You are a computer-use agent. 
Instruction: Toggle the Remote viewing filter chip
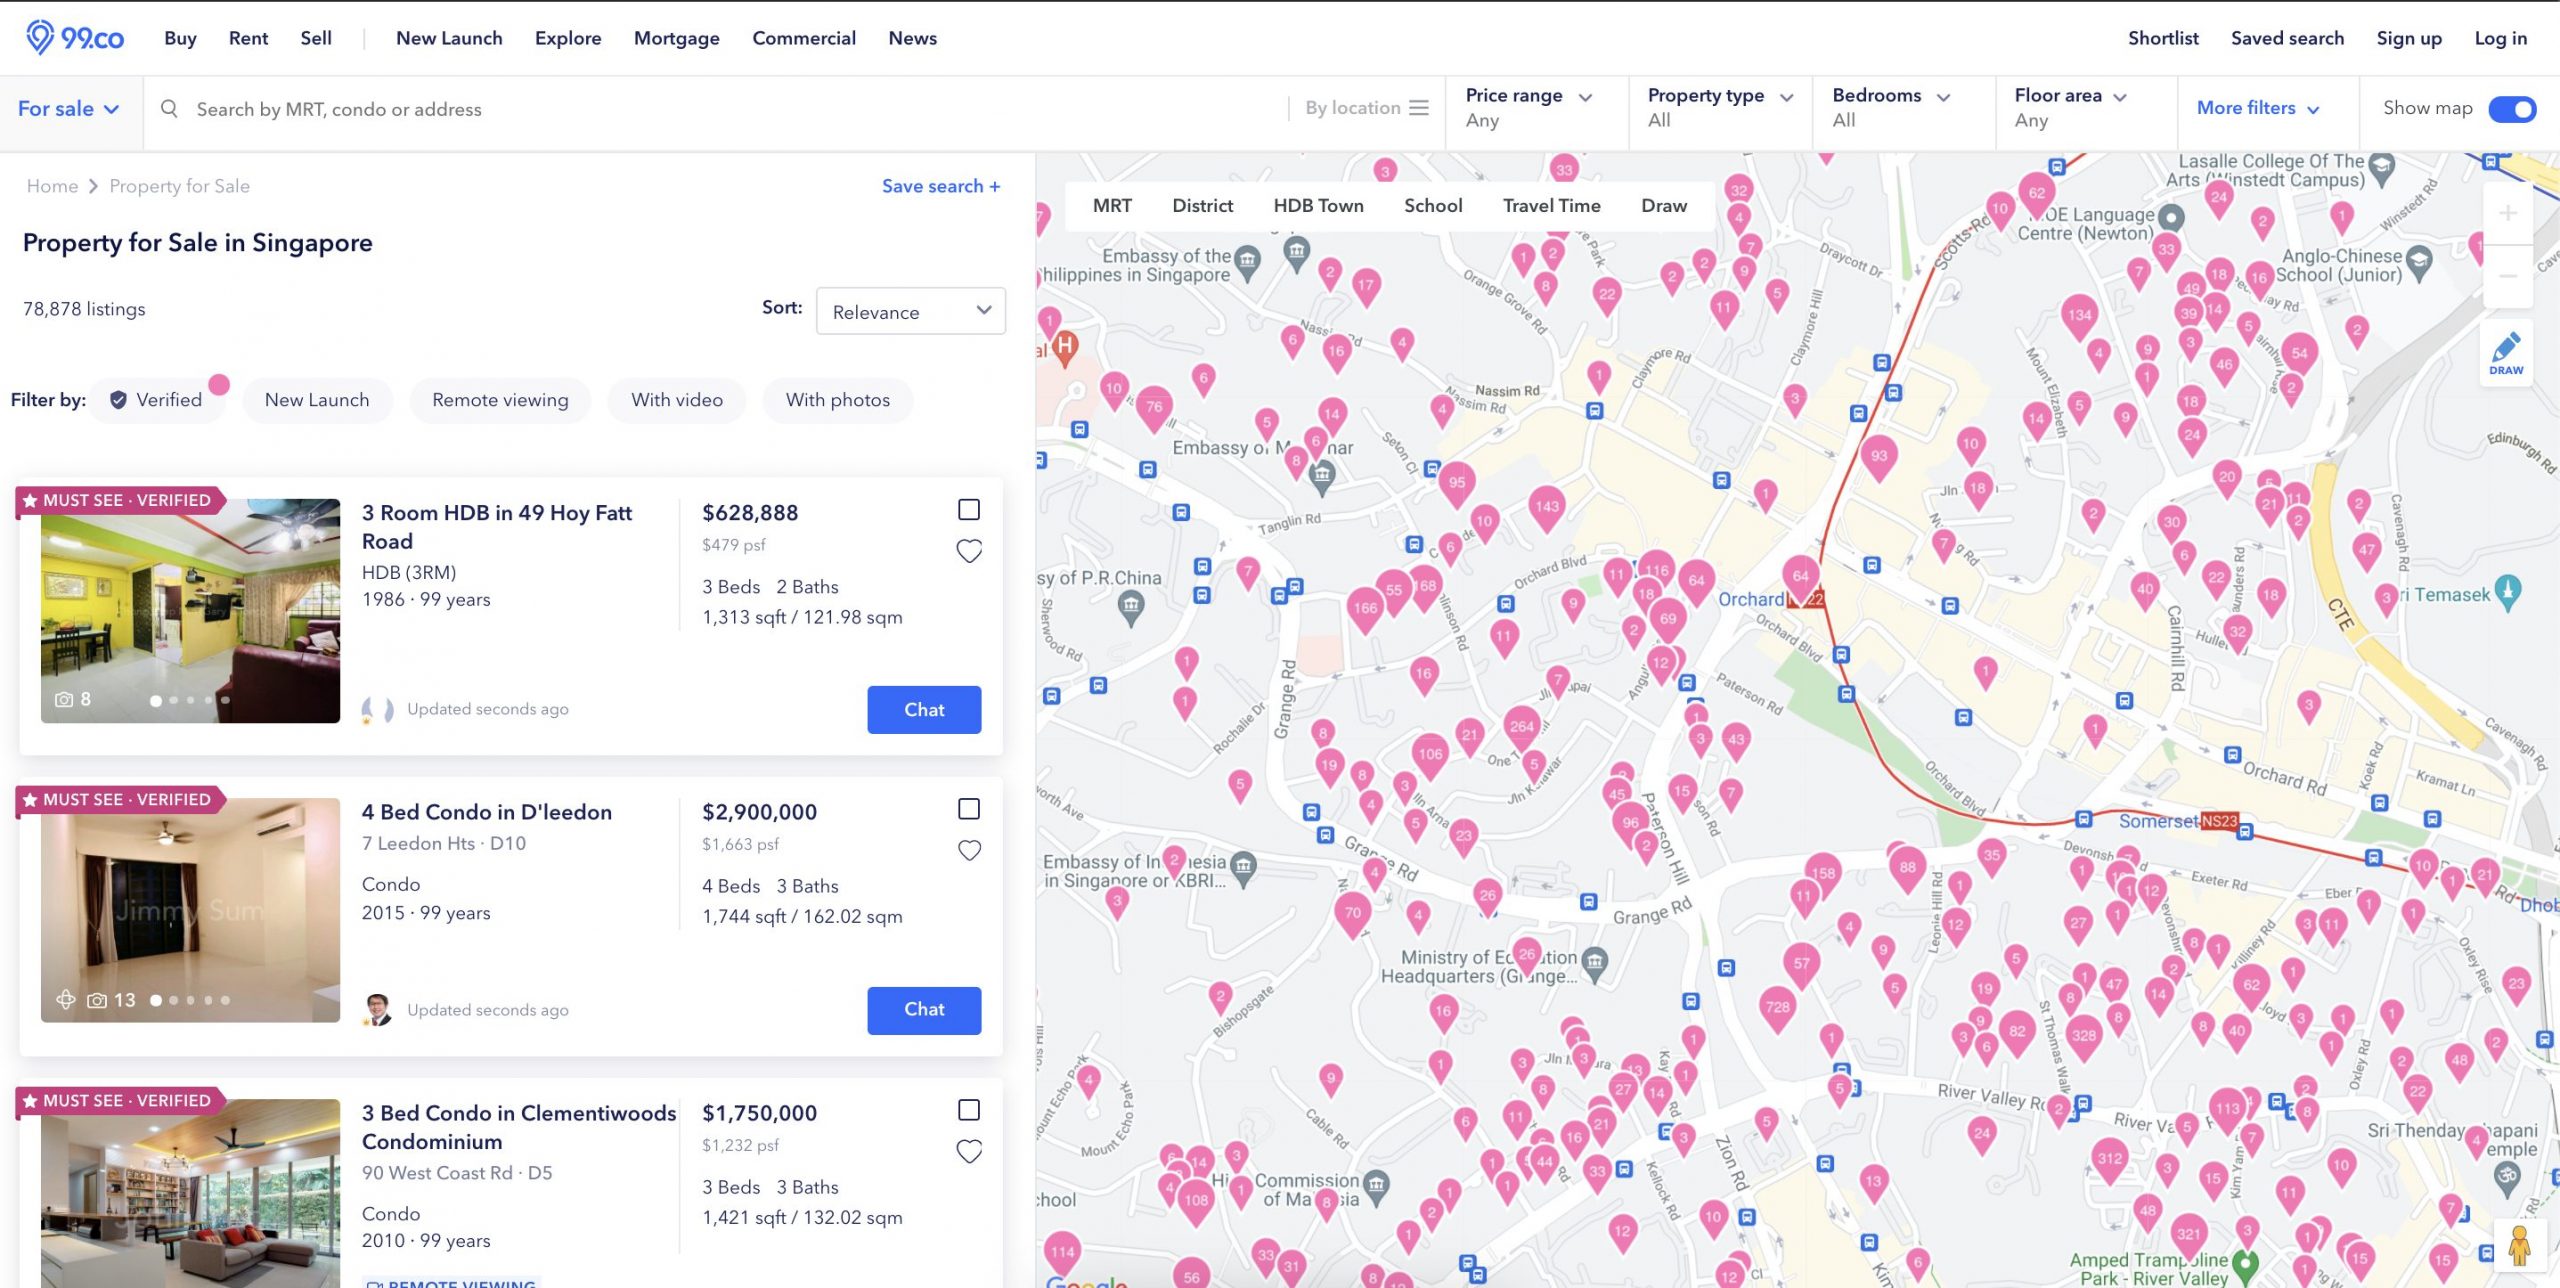(x=500, y=400)
